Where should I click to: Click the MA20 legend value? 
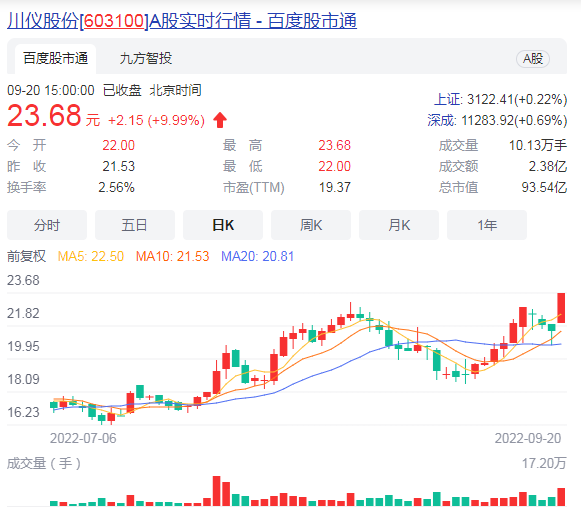coord(258,256)
